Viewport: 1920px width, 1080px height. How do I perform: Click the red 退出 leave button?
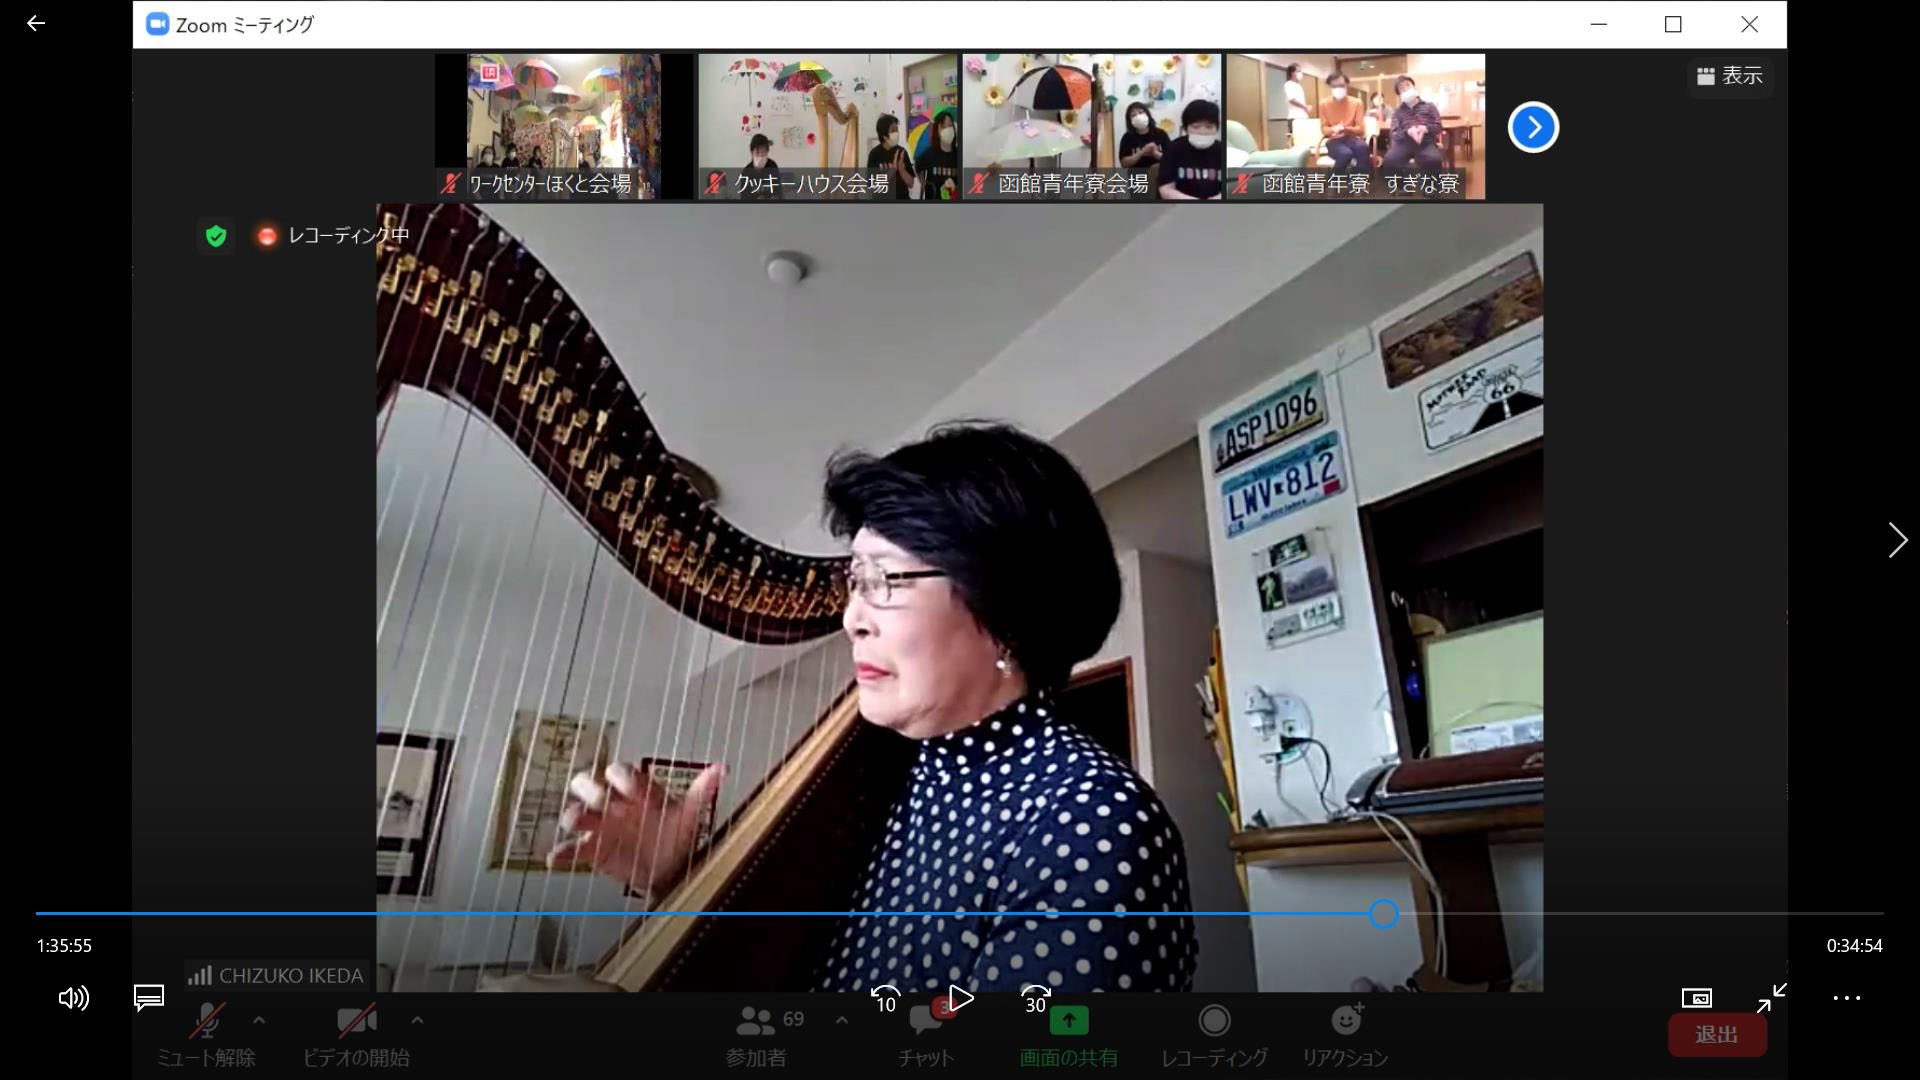[1717, 1035]
